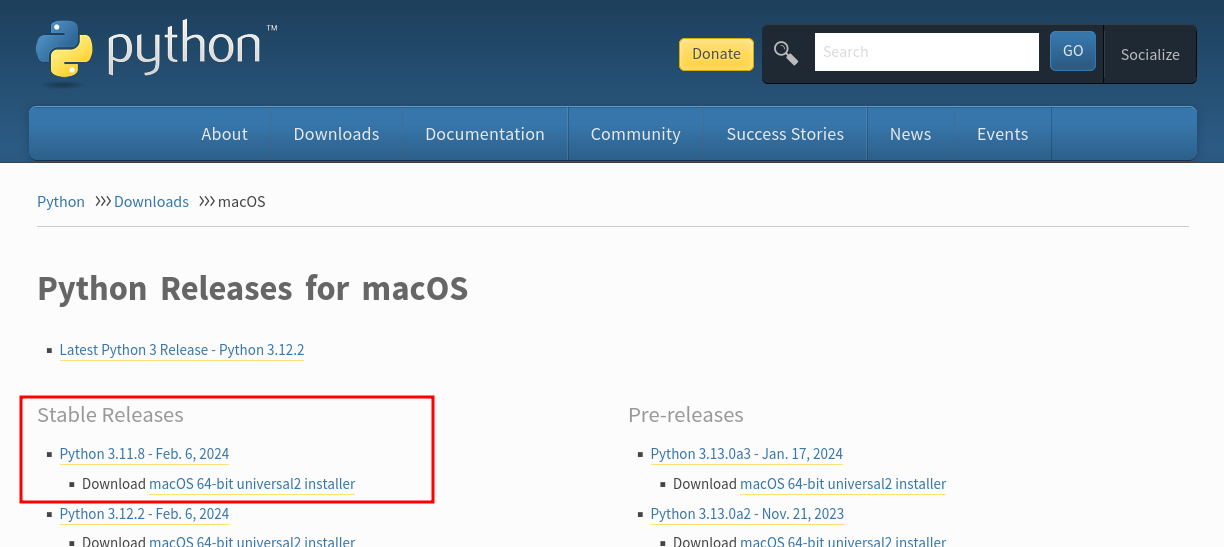Open the Latest Python 3 Release link
The image size is (1224, 547).
(x=181, y=350)
